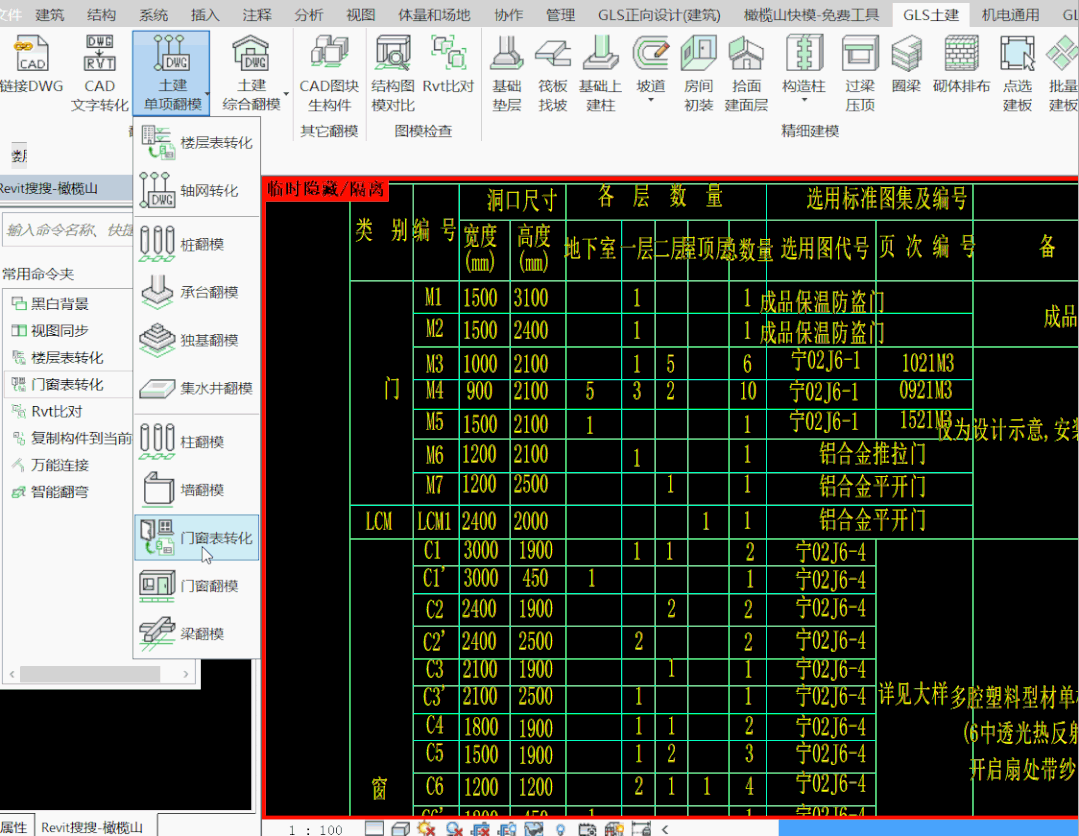Screen dimensions: 1079x836
Task: Select the 构造柱 tool icon
Action: pyautogui.click(x=804, y=53)
